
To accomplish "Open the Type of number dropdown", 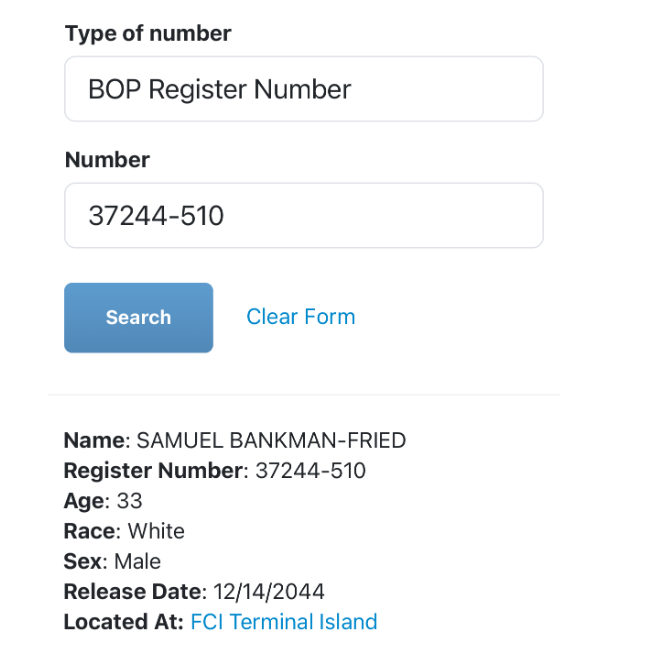I will coord(303,89).
